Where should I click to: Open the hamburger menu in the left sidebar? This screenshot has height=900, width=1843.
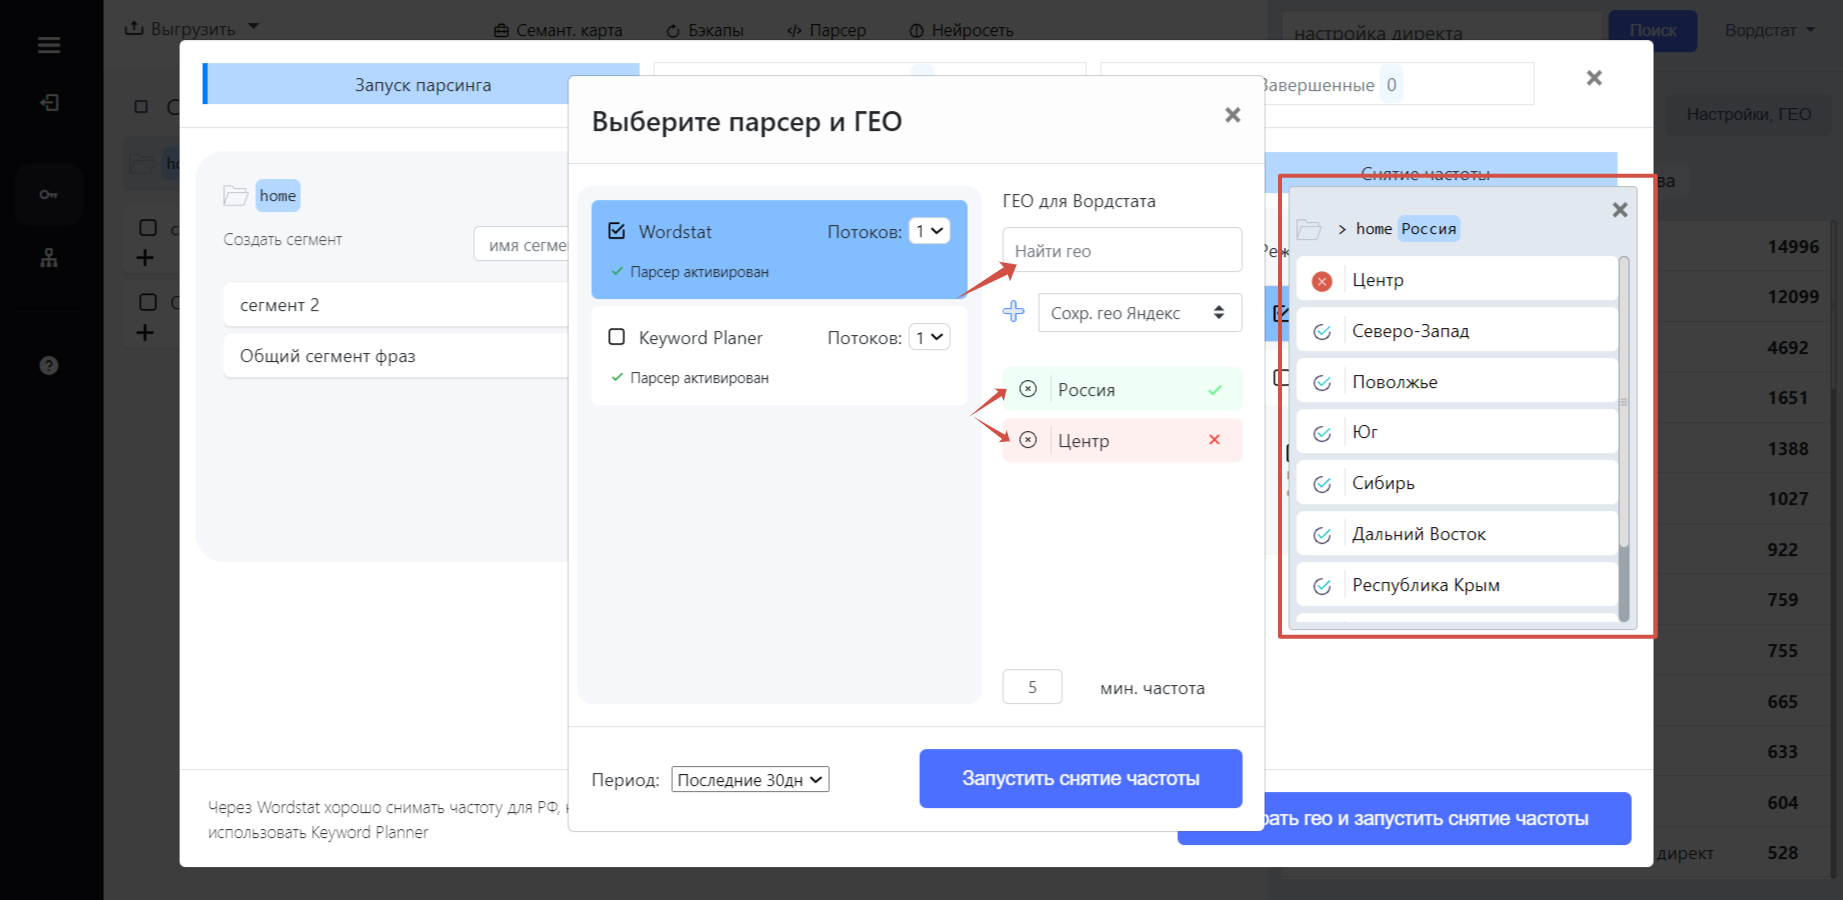(x=49, y=45)
